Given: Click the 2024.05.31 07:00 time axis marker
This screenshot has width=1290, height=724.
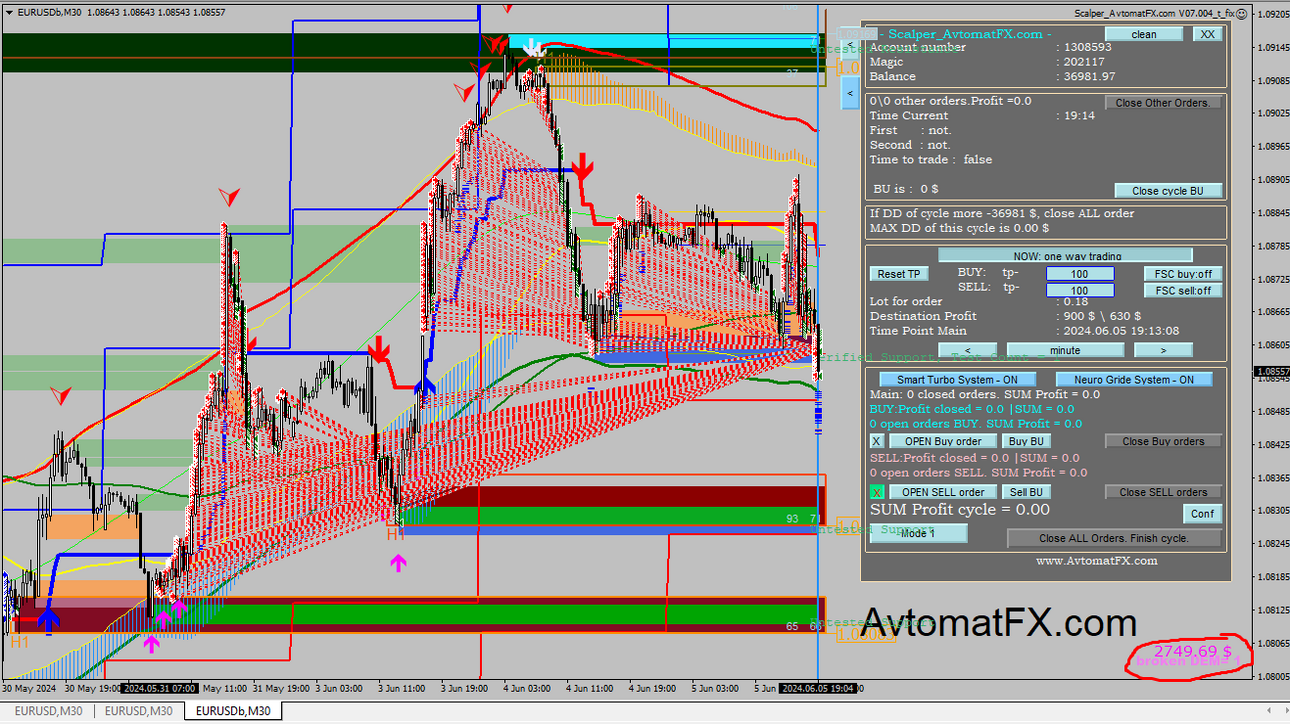Looking at the screenshot, I should (x=161, y=688).
